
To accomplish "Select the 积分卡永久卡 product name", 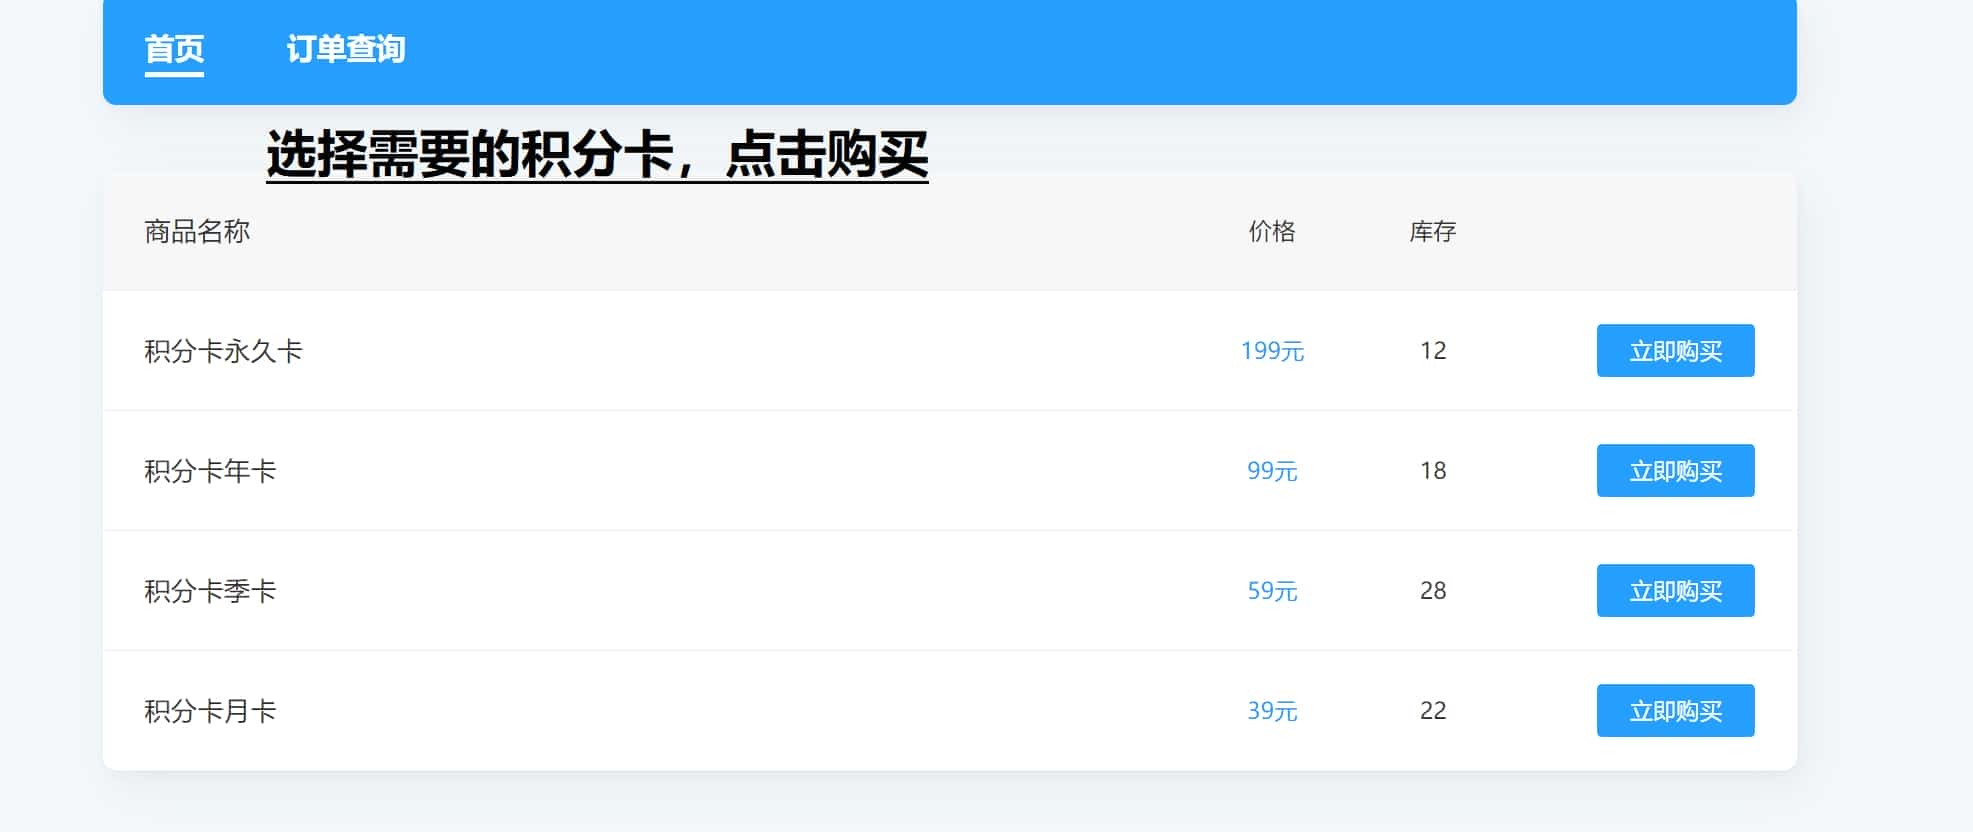I will click(223, 351).
